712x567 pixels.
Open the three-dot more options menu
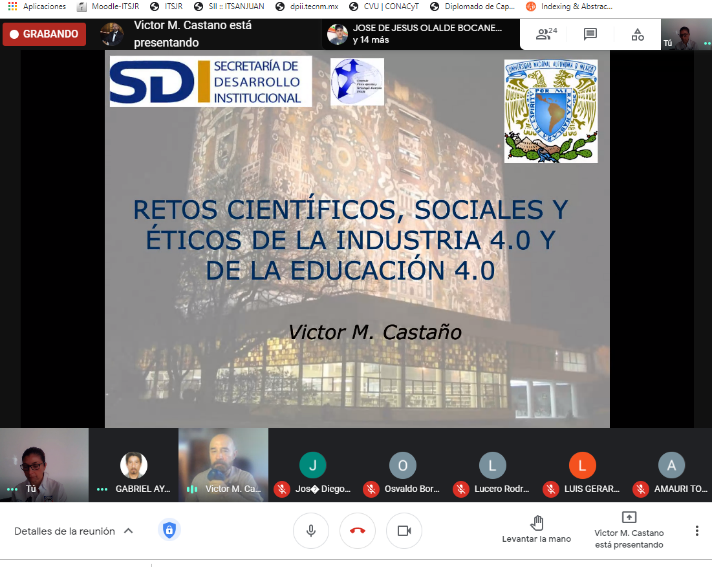697,531
